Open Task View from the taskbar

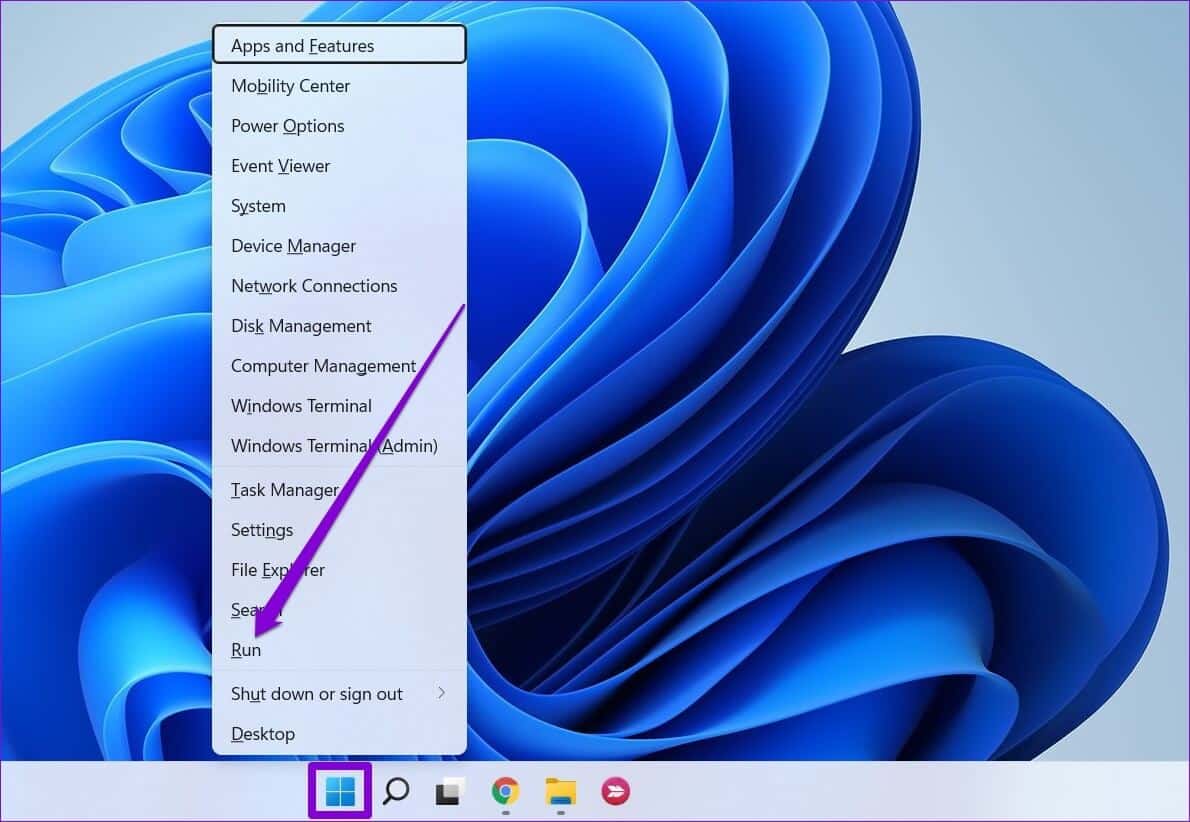[x=448, y=791]
